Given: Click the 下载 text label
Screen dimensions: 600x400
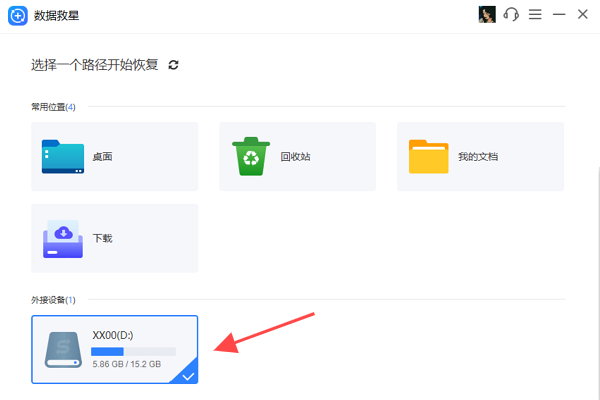Looking at the screenshot, I should (102, 239).
